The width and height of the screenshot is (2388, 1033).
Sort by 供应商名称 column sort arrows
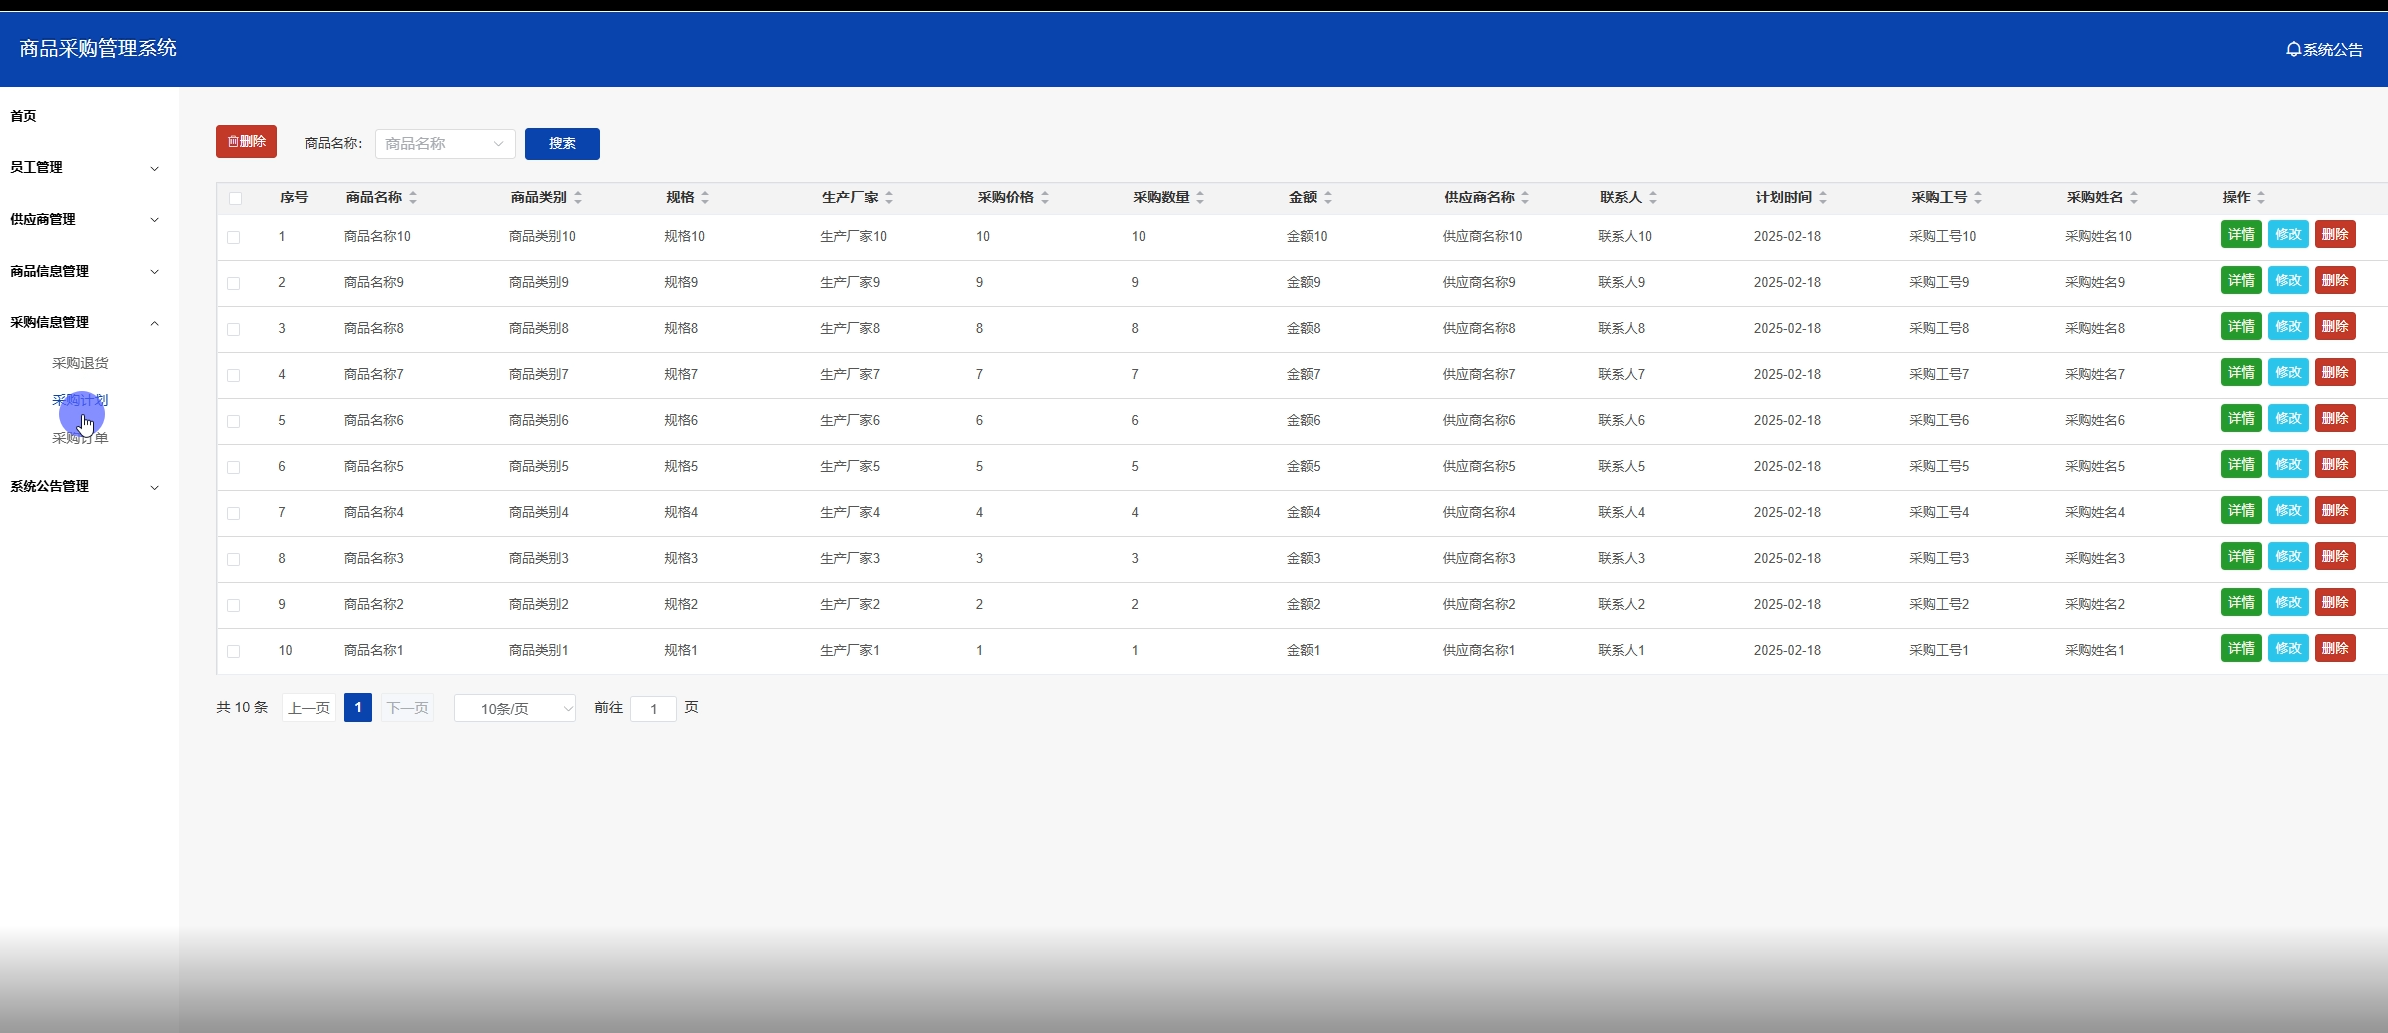1525,198
